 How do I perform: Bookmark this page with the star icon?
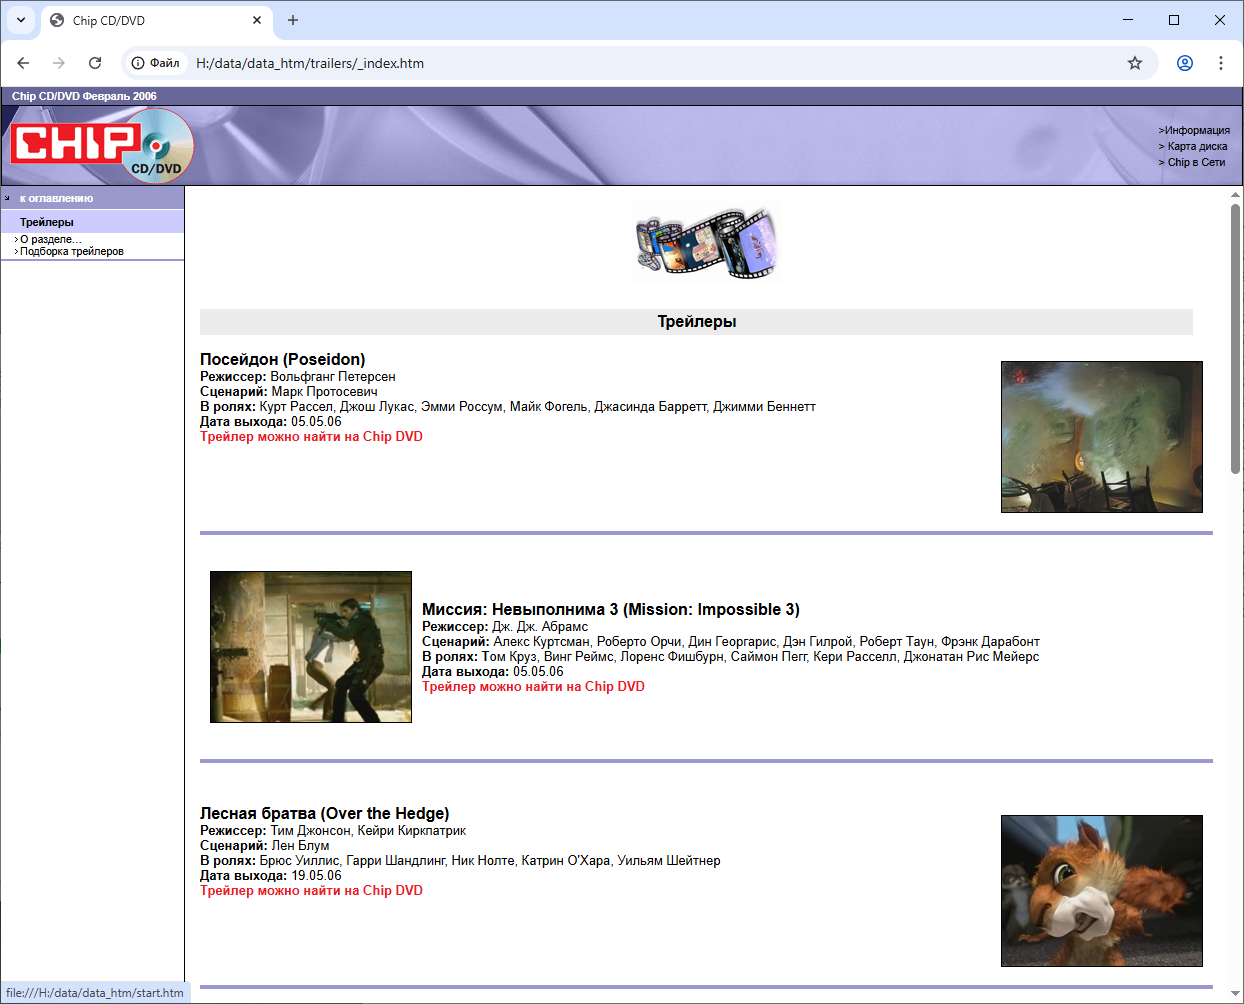1135,63
